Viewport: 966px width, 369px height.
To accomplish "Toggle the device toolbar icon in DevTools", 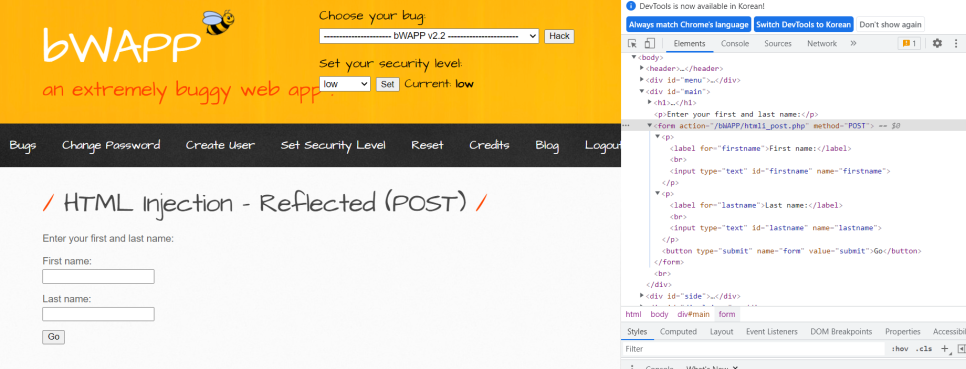I will 649,44.
